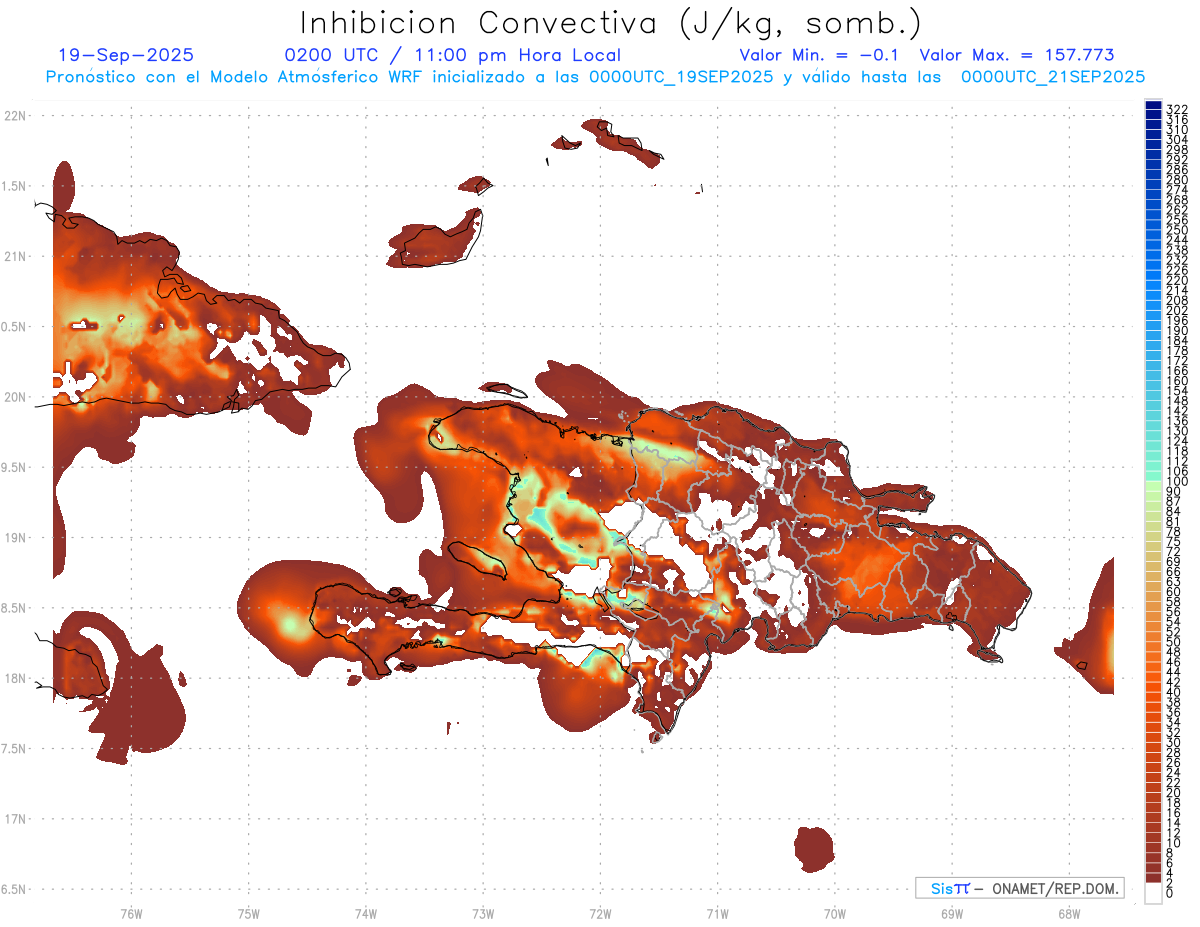Select the 19-Sep-2025 date label
This screenshot has width=1200, height=927.
126,56
